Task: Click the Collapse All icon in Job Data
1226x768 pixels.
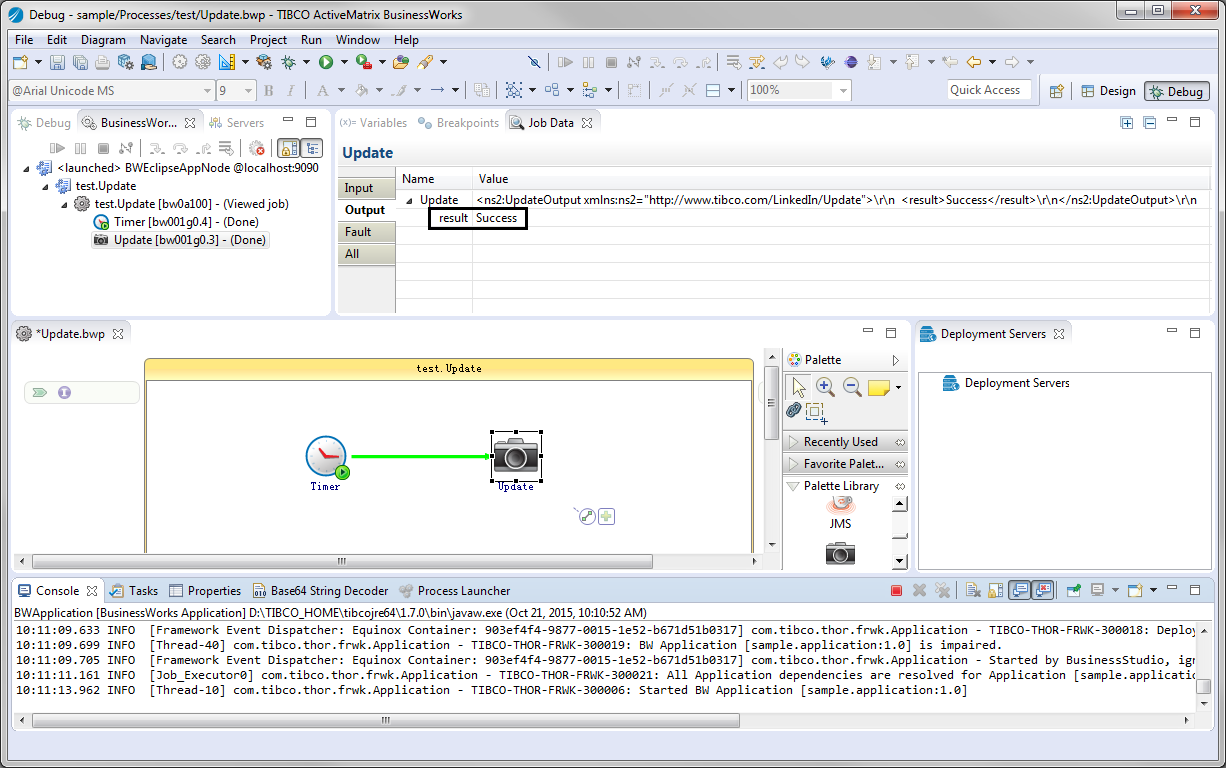Action: point(1150,123)
